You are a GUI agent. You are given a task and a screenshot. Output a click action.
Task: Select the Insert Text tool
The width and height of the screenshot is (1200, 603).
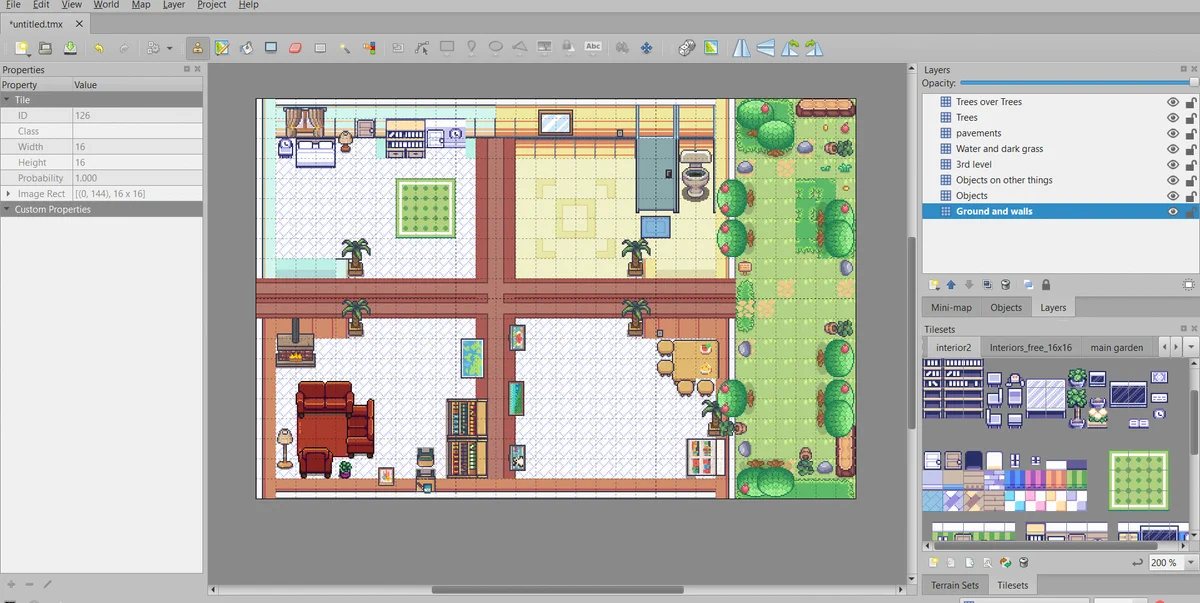[593, 47]
